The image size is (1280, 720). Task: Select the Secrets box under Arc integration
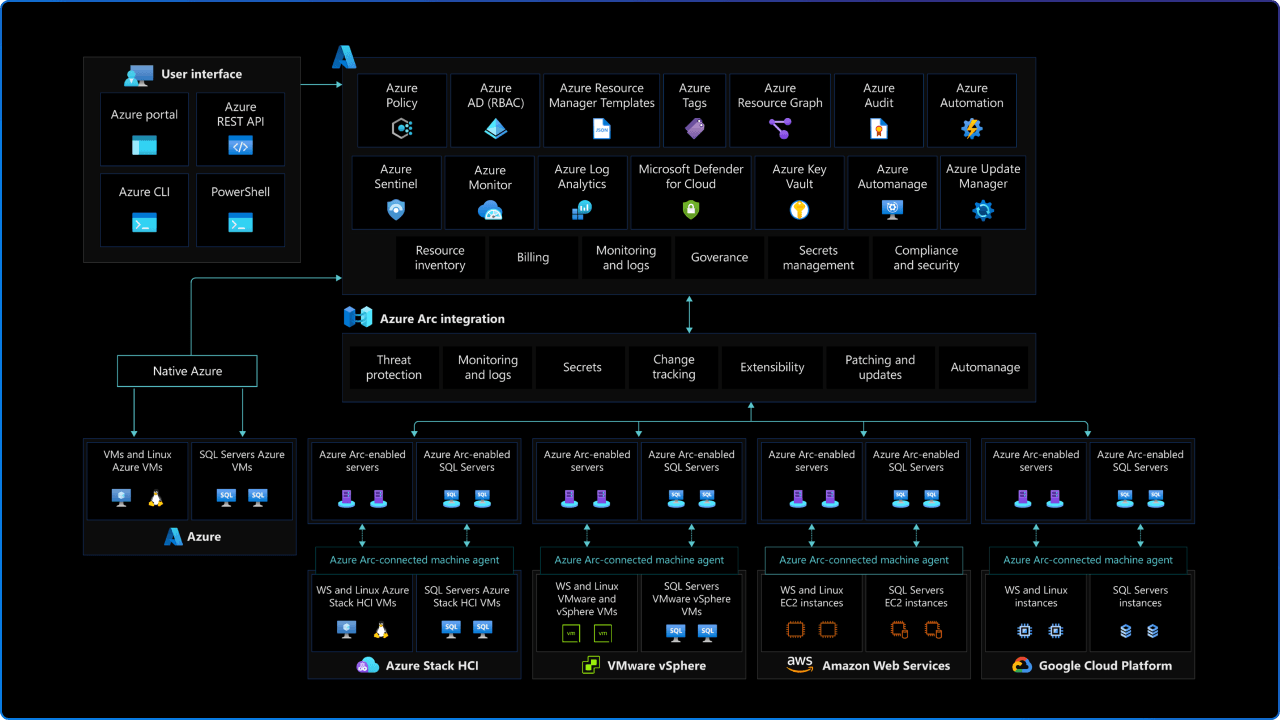[582, 367]
